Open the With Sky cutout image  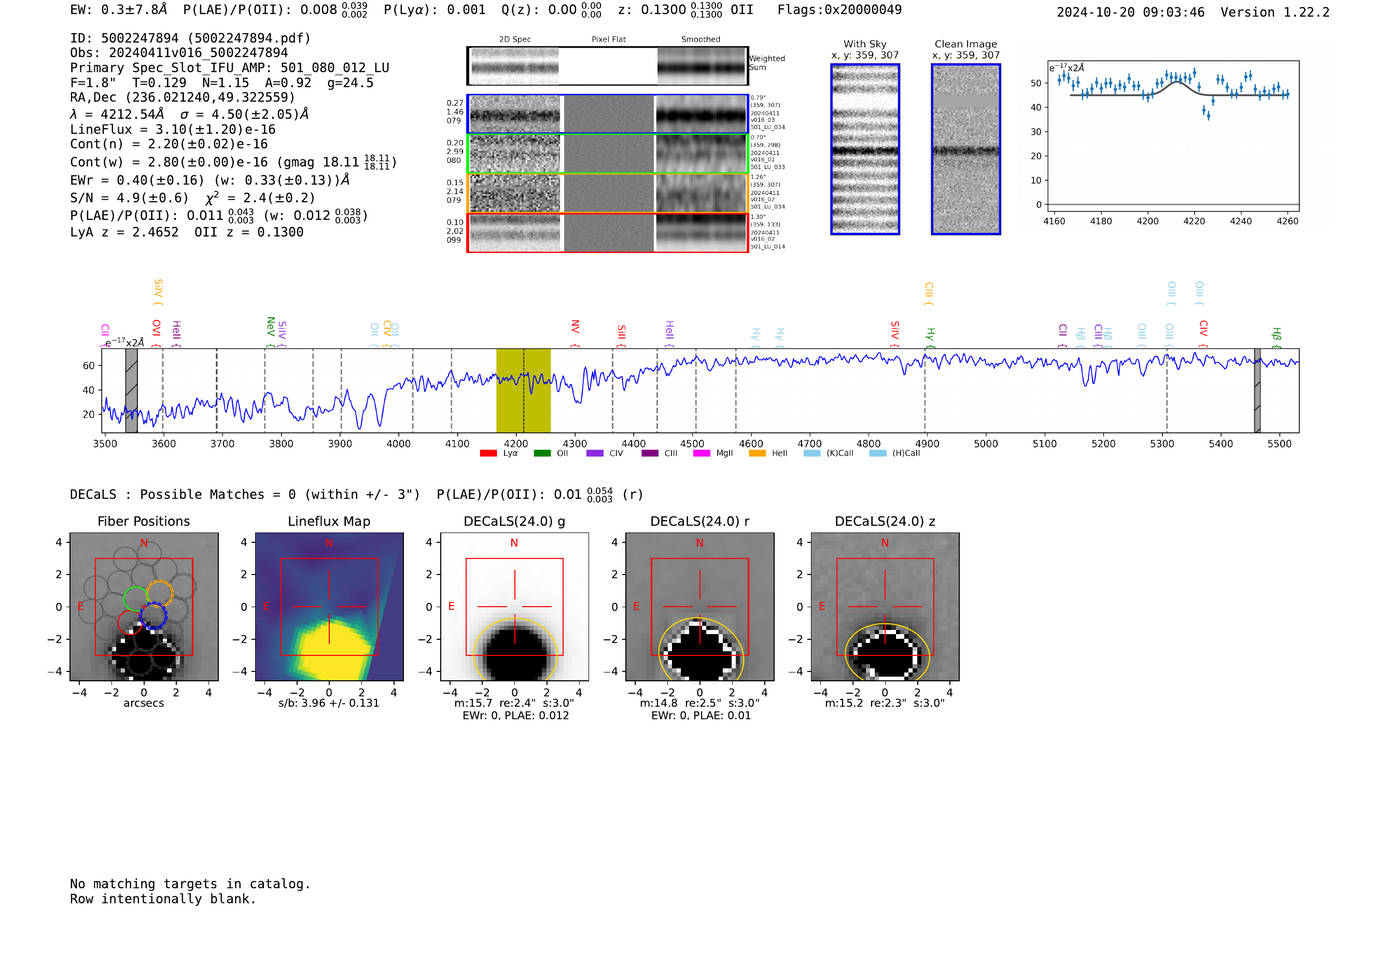click(865, 149)
